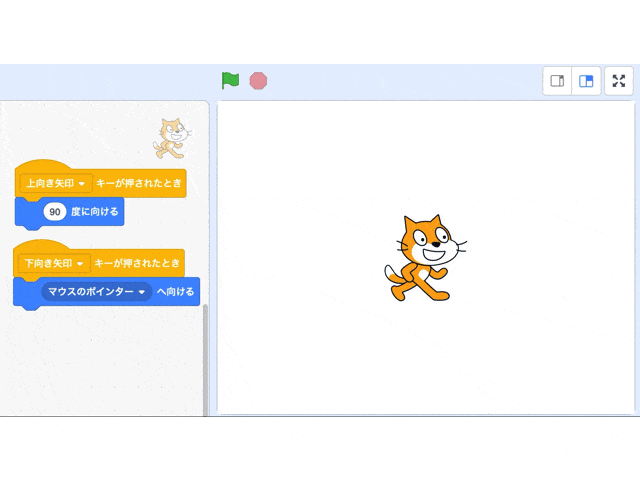
Task: Open the マウスのポインター target dropdown
Action: [x=96, y=291]
